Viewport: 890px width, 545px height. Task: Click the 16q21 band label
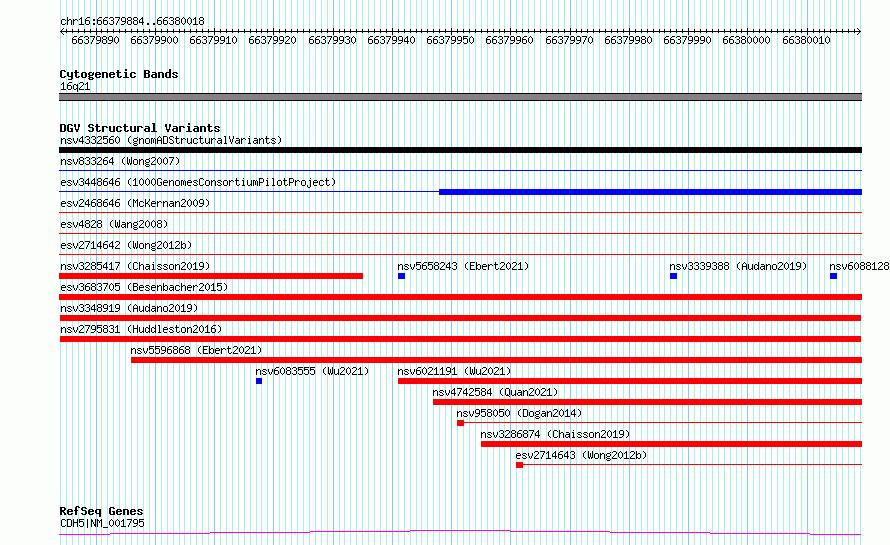click(x=75, y=86)
